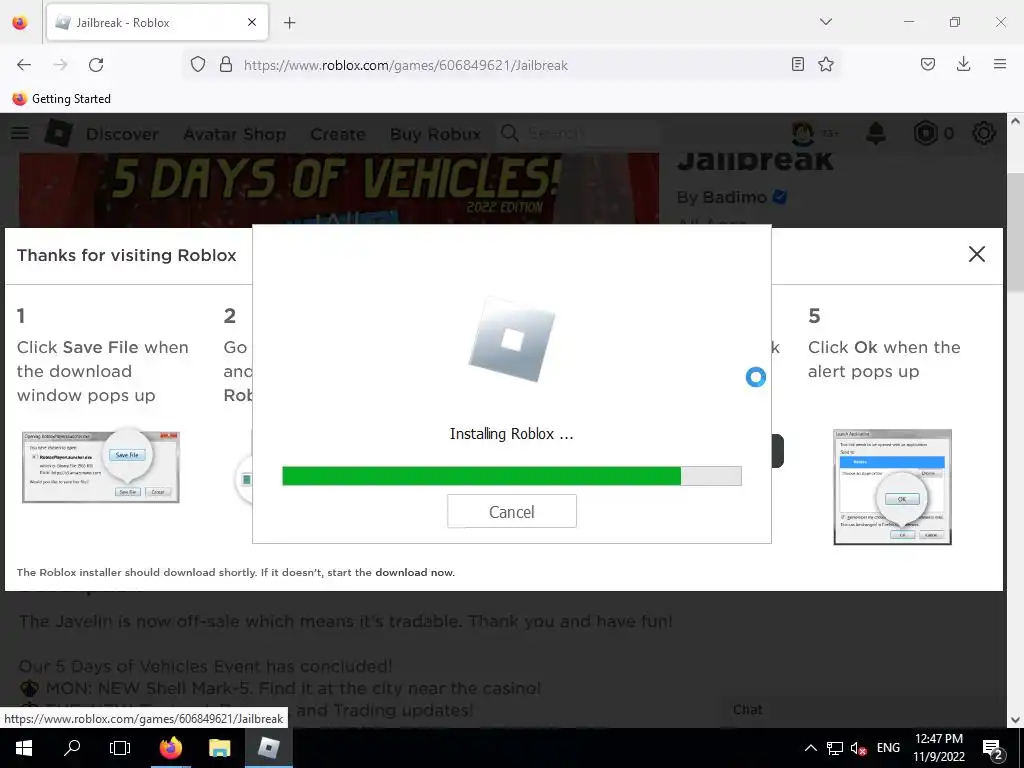Open File Explorer from taskbar
Image resolution: width=1024 pixels, height=768 pixels.
219,748
